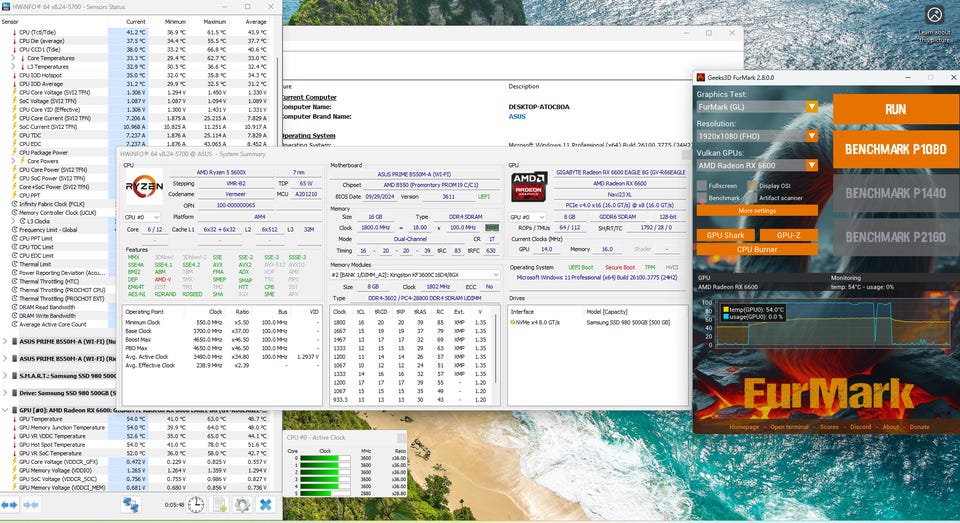Image resolution: width=960 pixels, height=523 pixels.
Task: Click the Maximum column header
Action: (214, 21)
